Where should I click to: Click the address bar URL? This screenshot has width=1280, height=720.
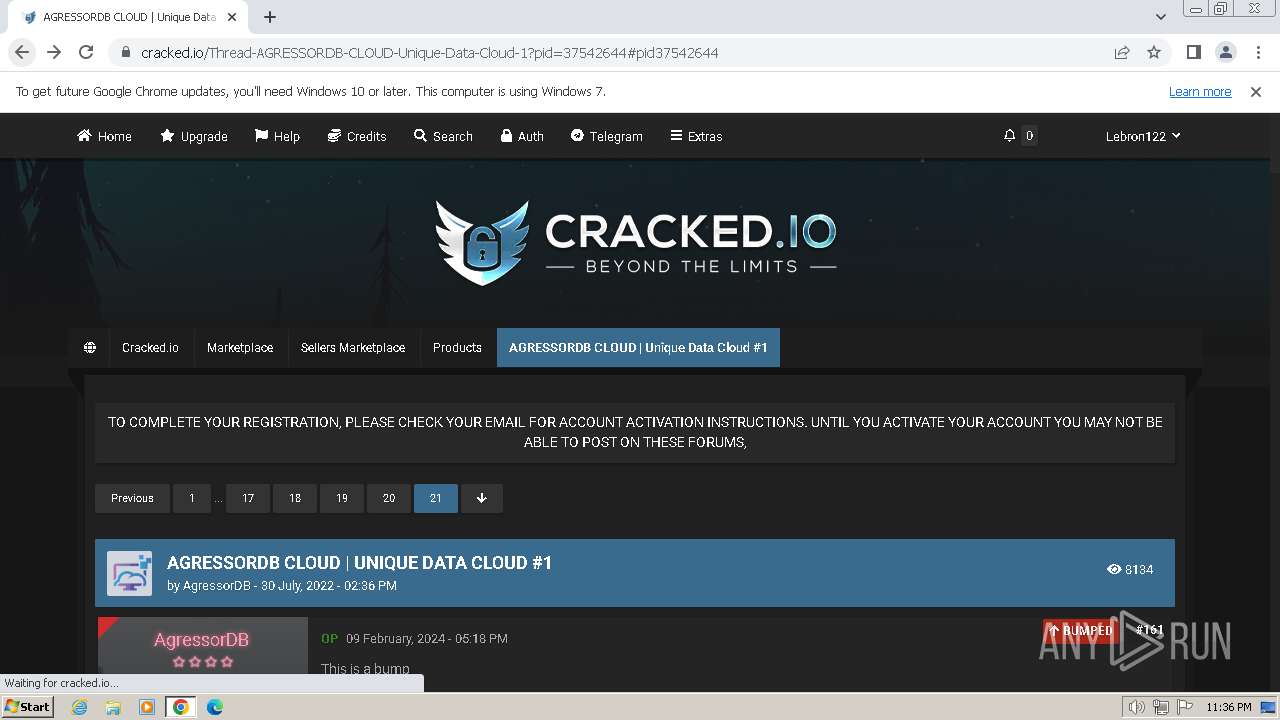pos(430,52)
